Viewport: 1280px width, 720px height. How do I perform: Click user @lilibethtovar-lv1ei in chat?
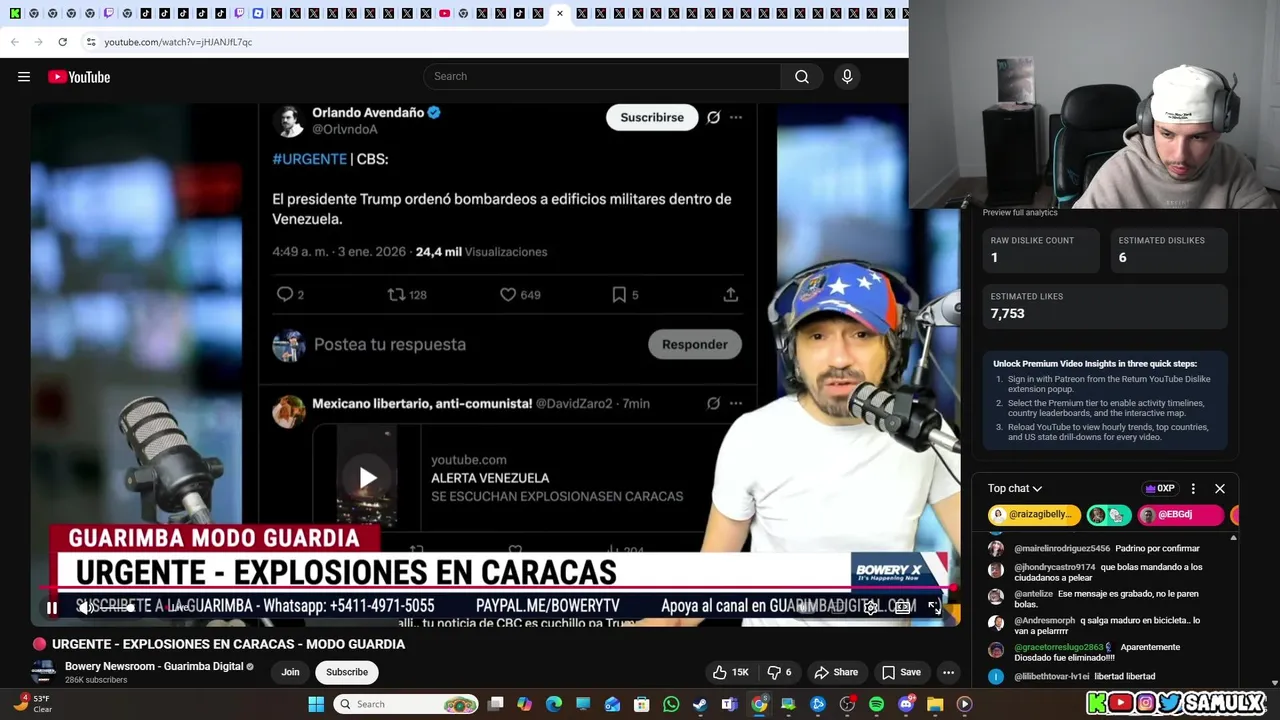click(1052, 677)
